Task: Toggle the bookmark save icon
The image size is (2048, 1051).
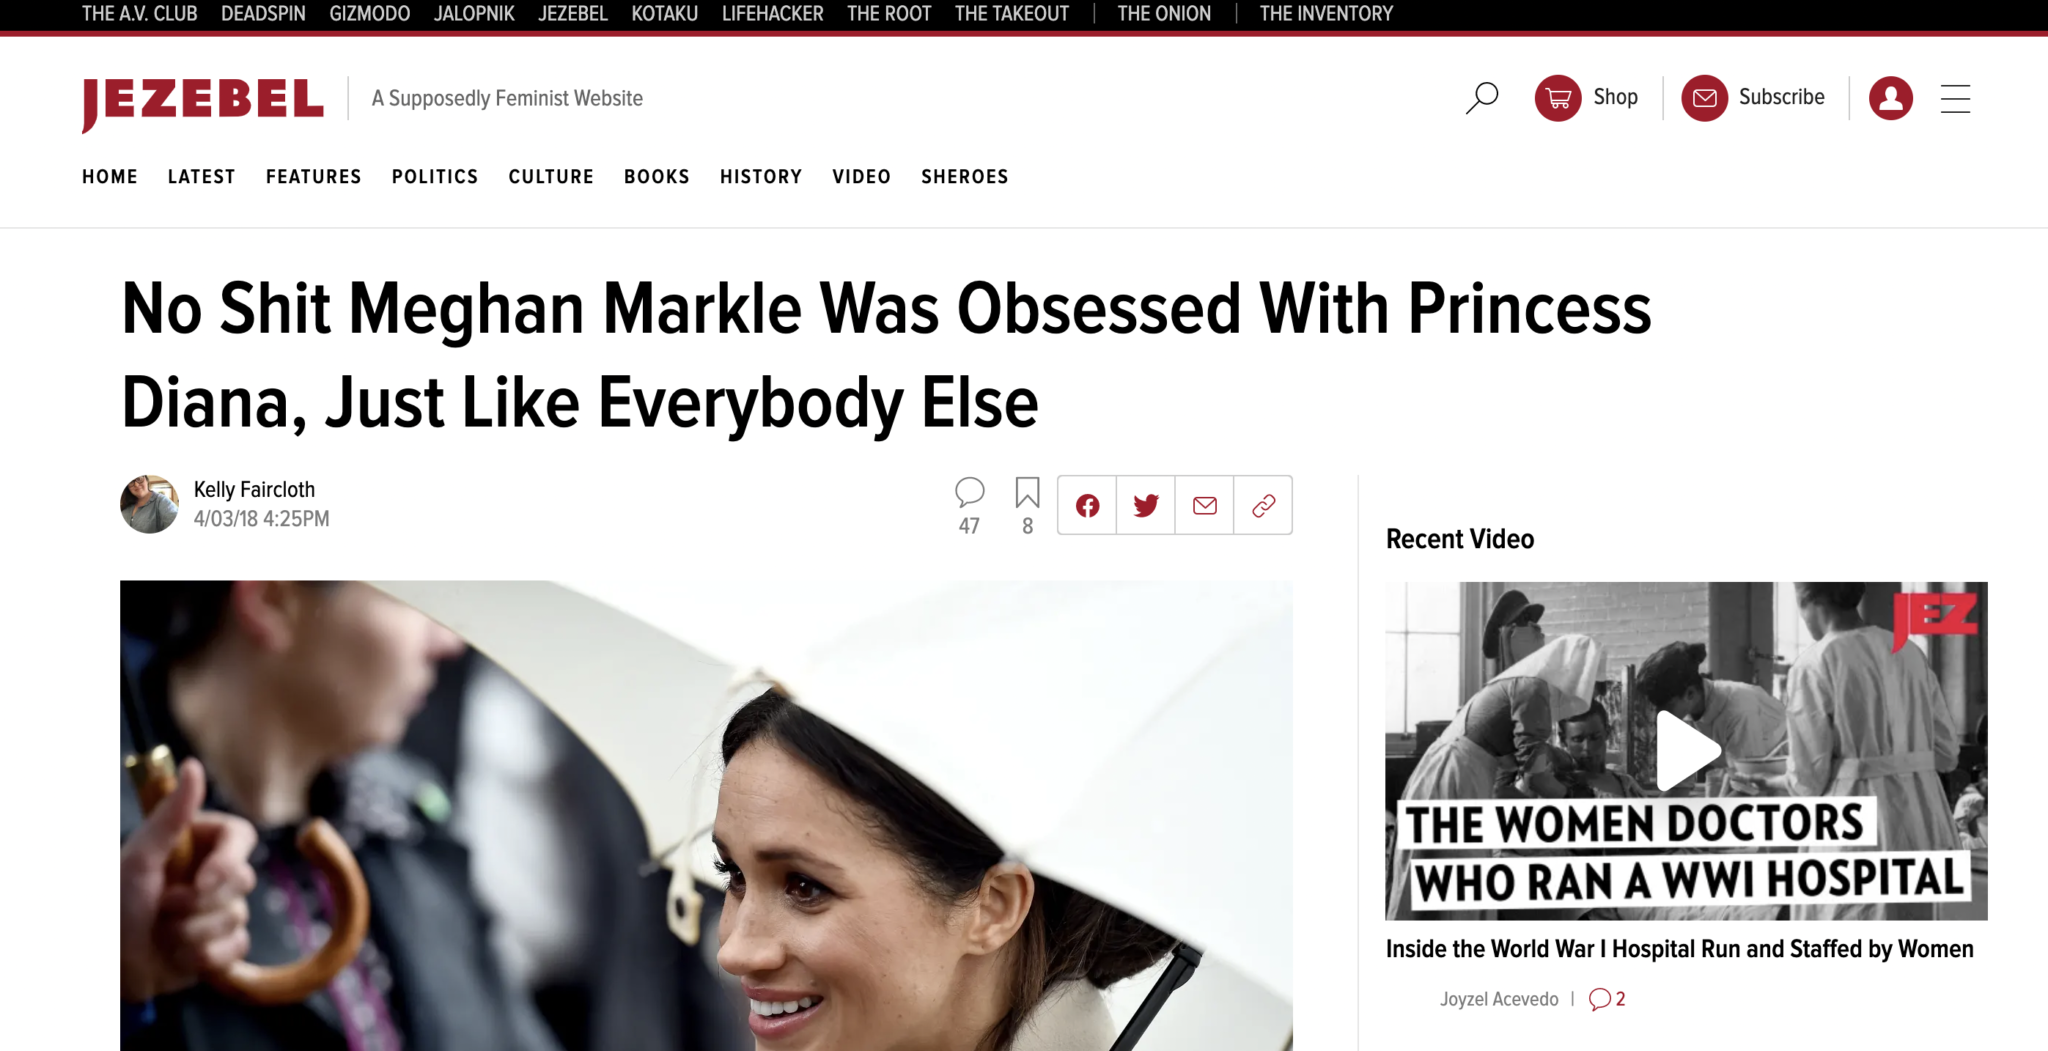Action: pos(1027,492)
